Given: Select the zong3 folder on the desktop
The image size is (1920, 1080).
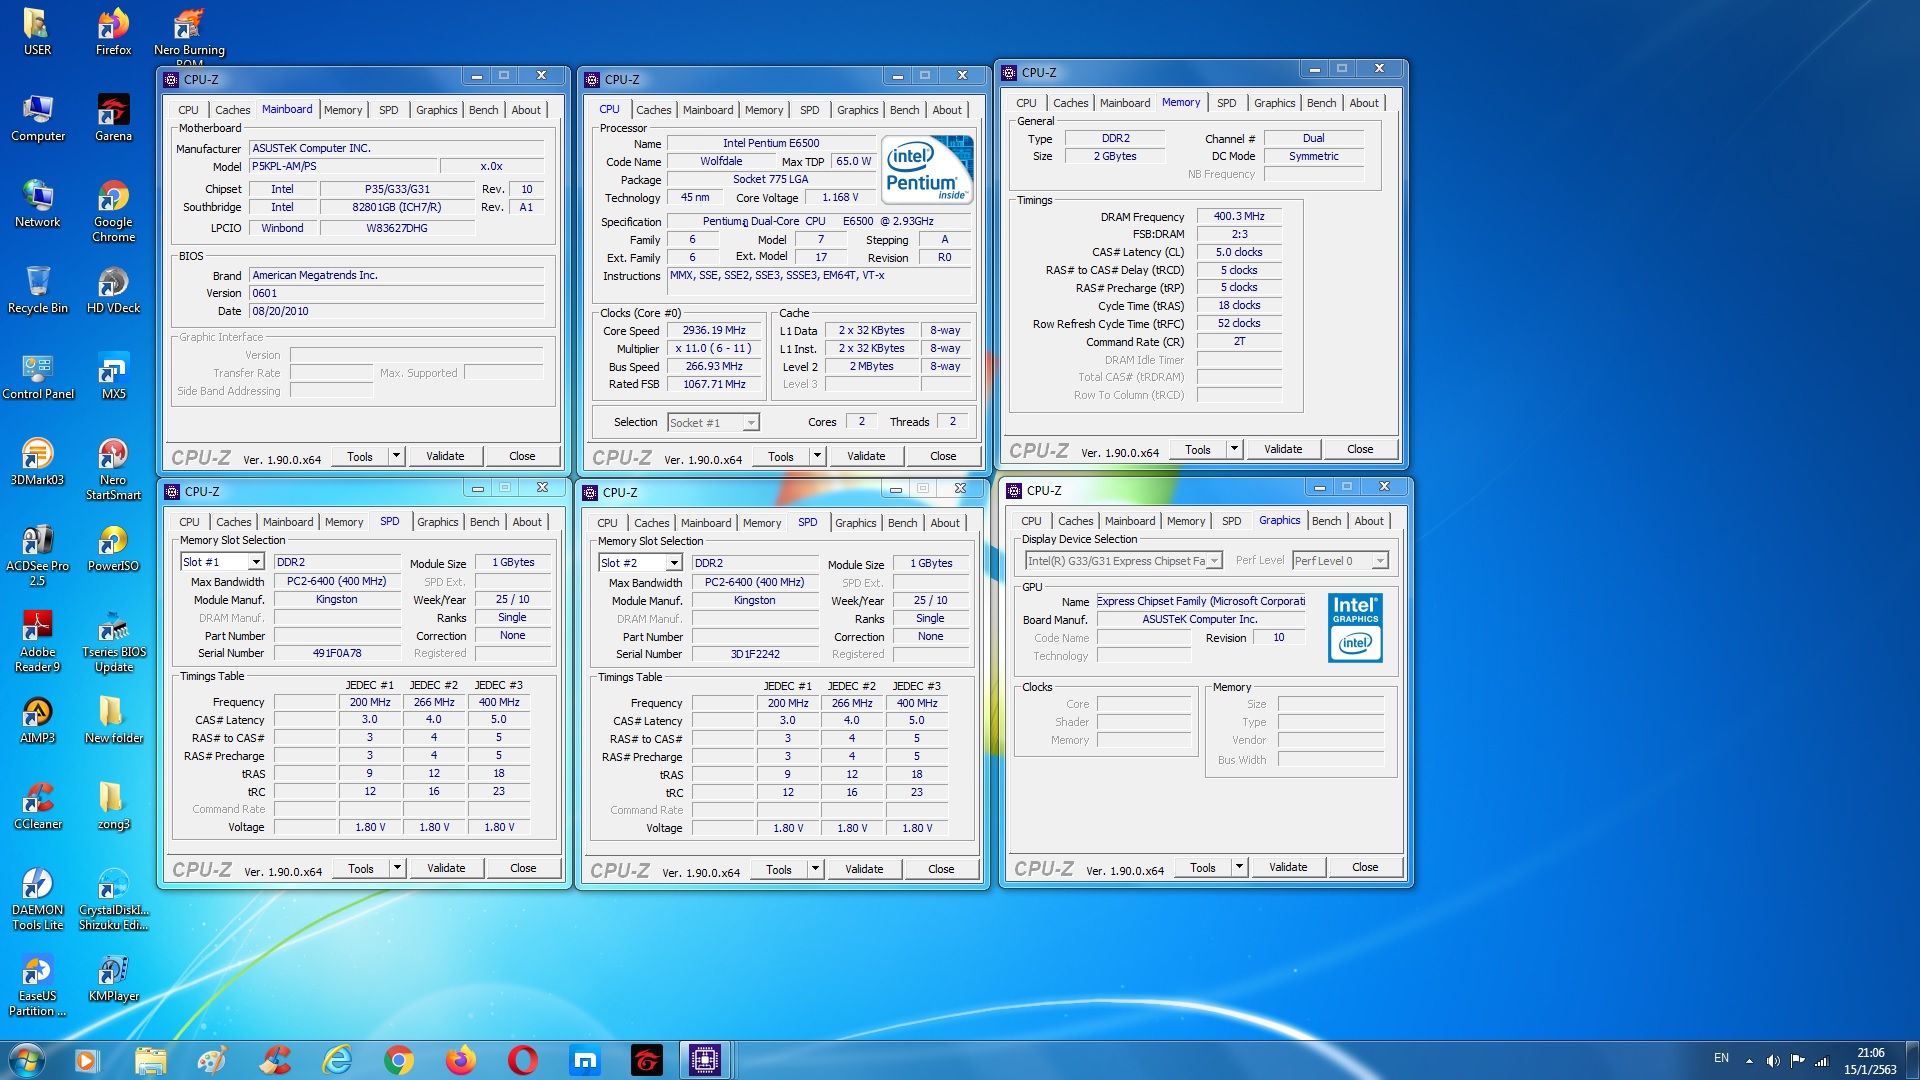Looking at the screenshot, I should coord(113,806).
